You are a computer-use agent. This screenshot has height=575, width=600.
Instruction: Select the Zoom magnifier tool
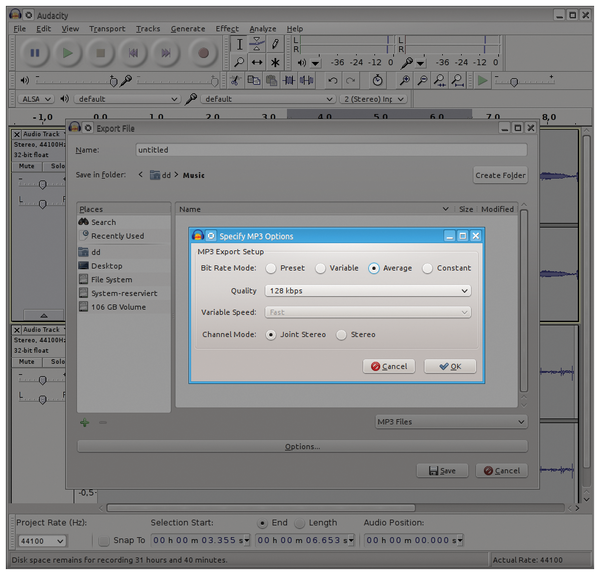pyautogui.click(x=239, y=62)
